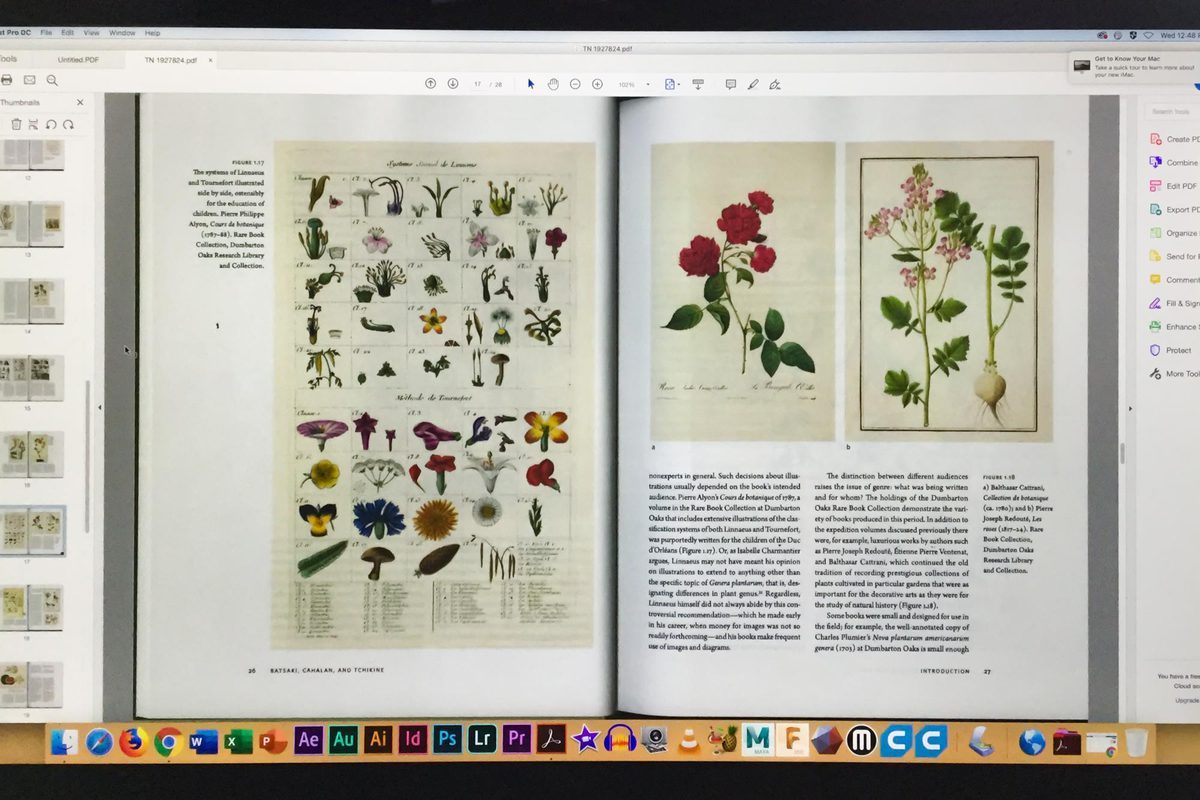Open the Create PDF tool
This screenshot has width=1200, height=800.
pyautogui.click(x=1174, y=139)
